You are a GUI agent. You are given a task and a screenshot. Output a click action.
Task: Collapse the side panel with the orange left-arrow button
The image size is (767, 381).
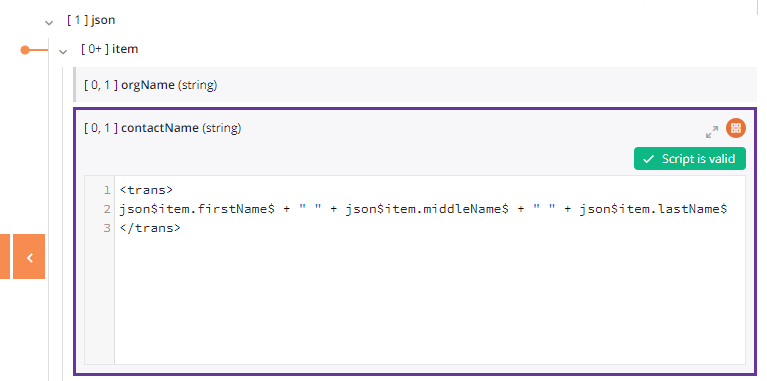coord(29,257)
